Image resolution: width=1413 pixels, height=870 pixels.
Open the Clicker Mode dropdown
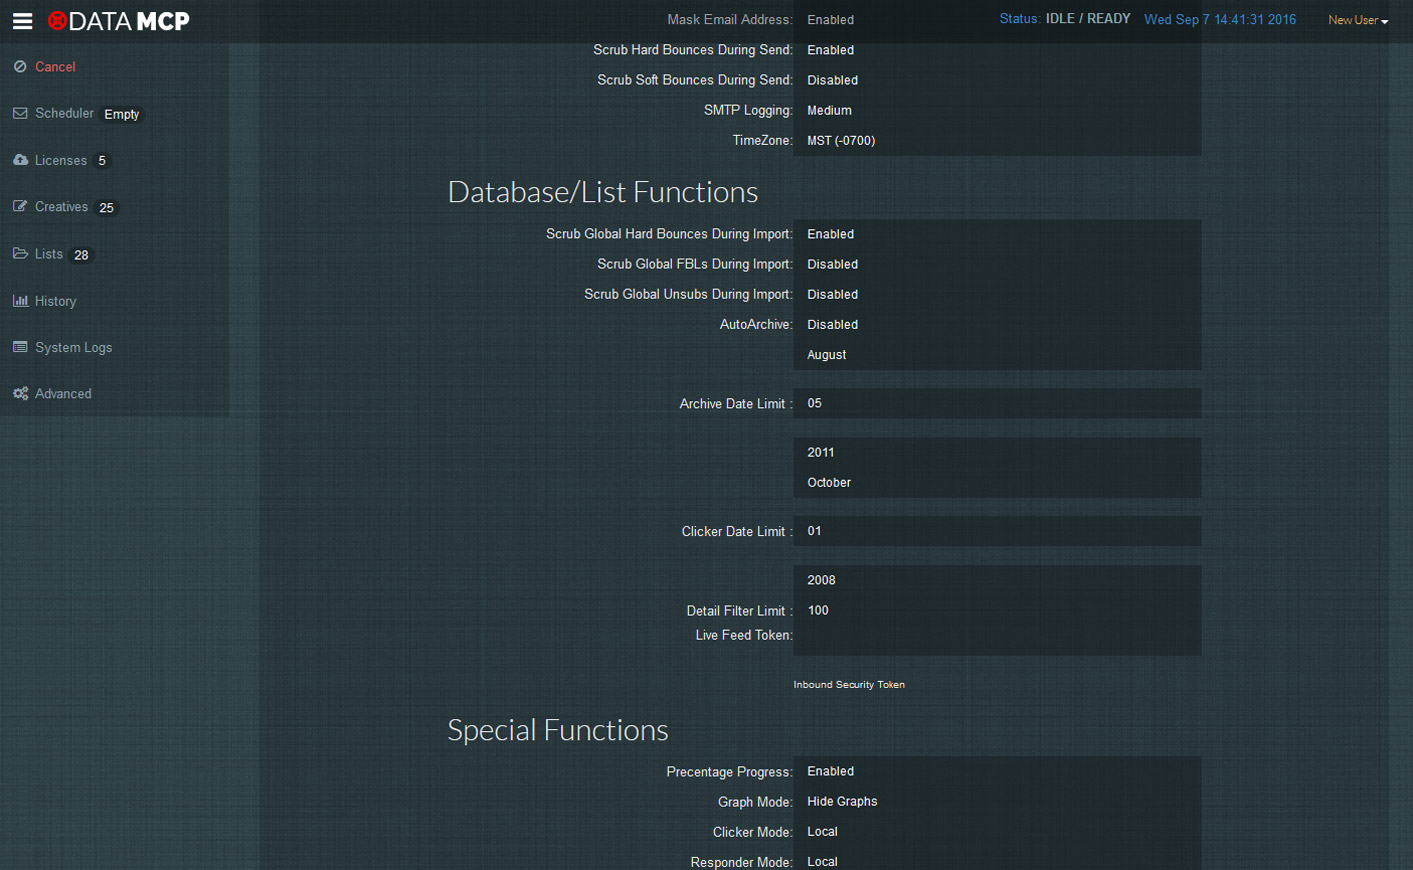tap(997, 831)
